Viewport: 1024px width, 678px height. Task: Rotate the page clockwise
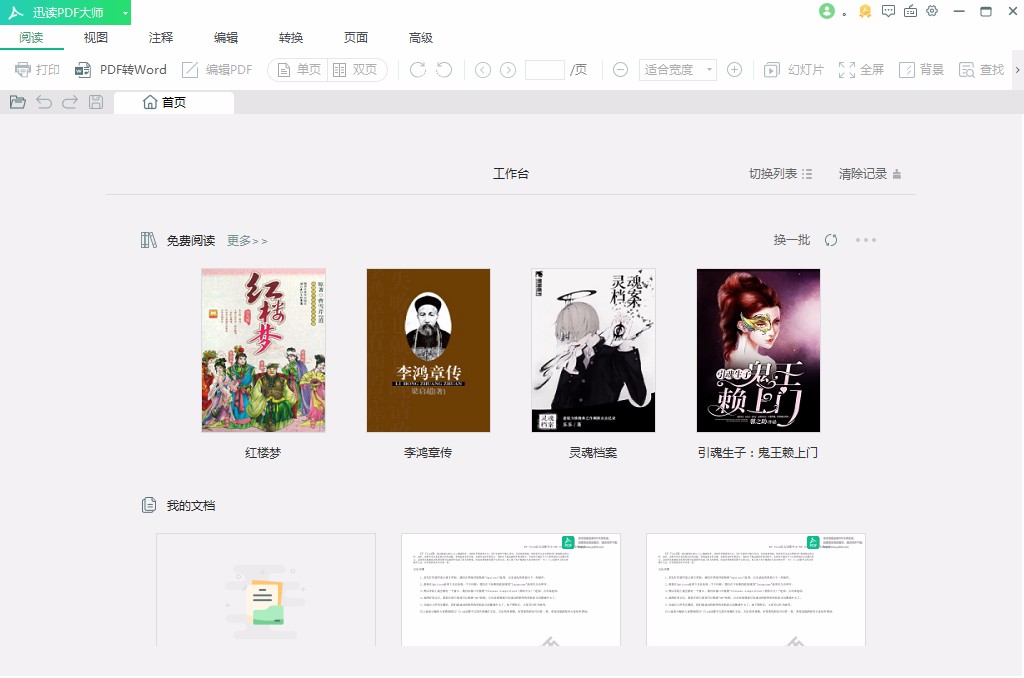[417, 70]
